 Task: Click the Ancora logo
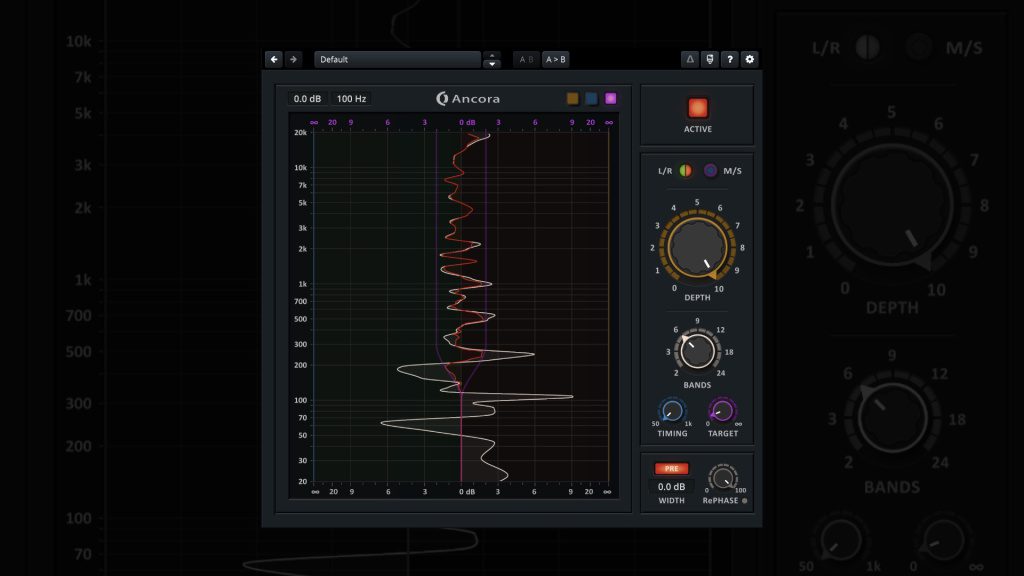(x=468, y=98)
